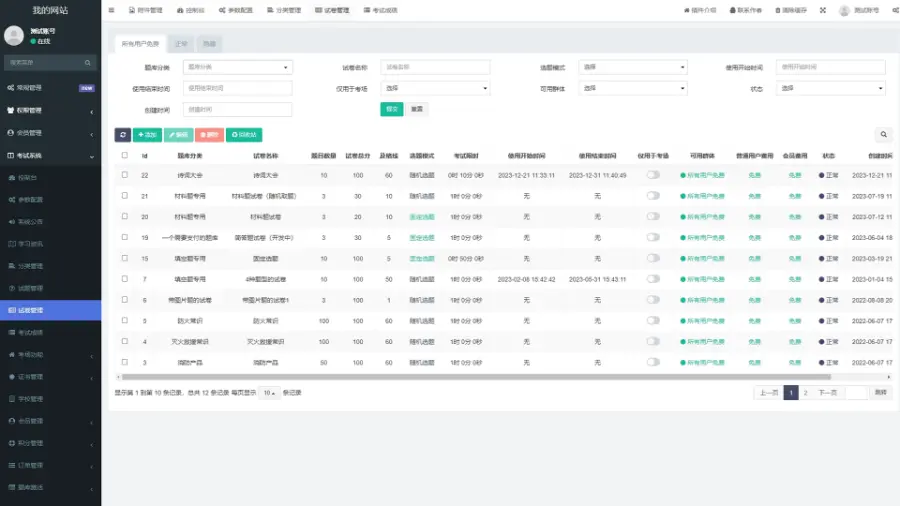Click the green 添加 plus button
The width and height of the screenshot is (900, 506).
(x=146, y=134)
